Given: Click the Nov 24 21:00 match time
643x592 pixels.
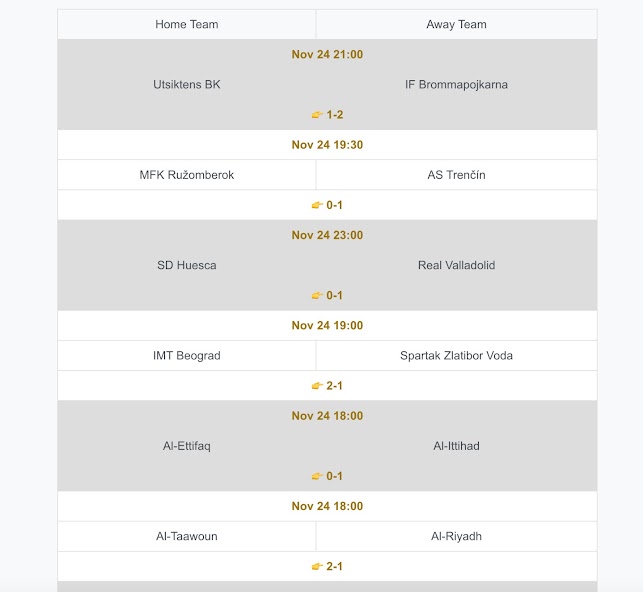Looking at the screenshot, I should click(x=327, y=55).
